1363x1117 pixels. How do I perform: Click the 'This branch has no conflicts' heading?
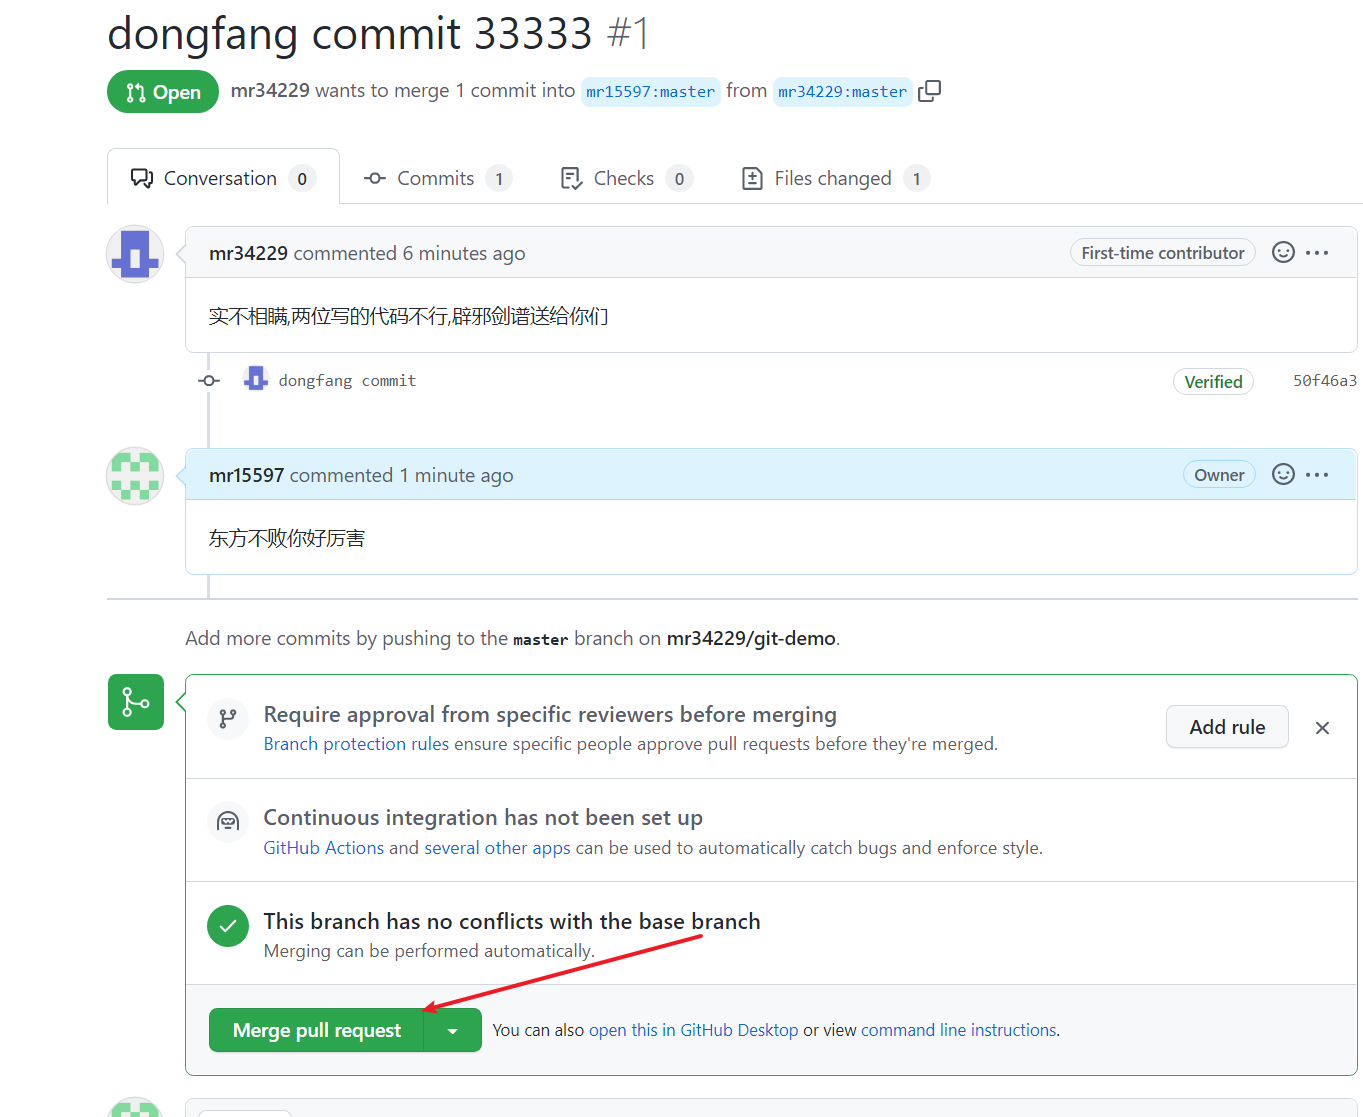point(512,921)
